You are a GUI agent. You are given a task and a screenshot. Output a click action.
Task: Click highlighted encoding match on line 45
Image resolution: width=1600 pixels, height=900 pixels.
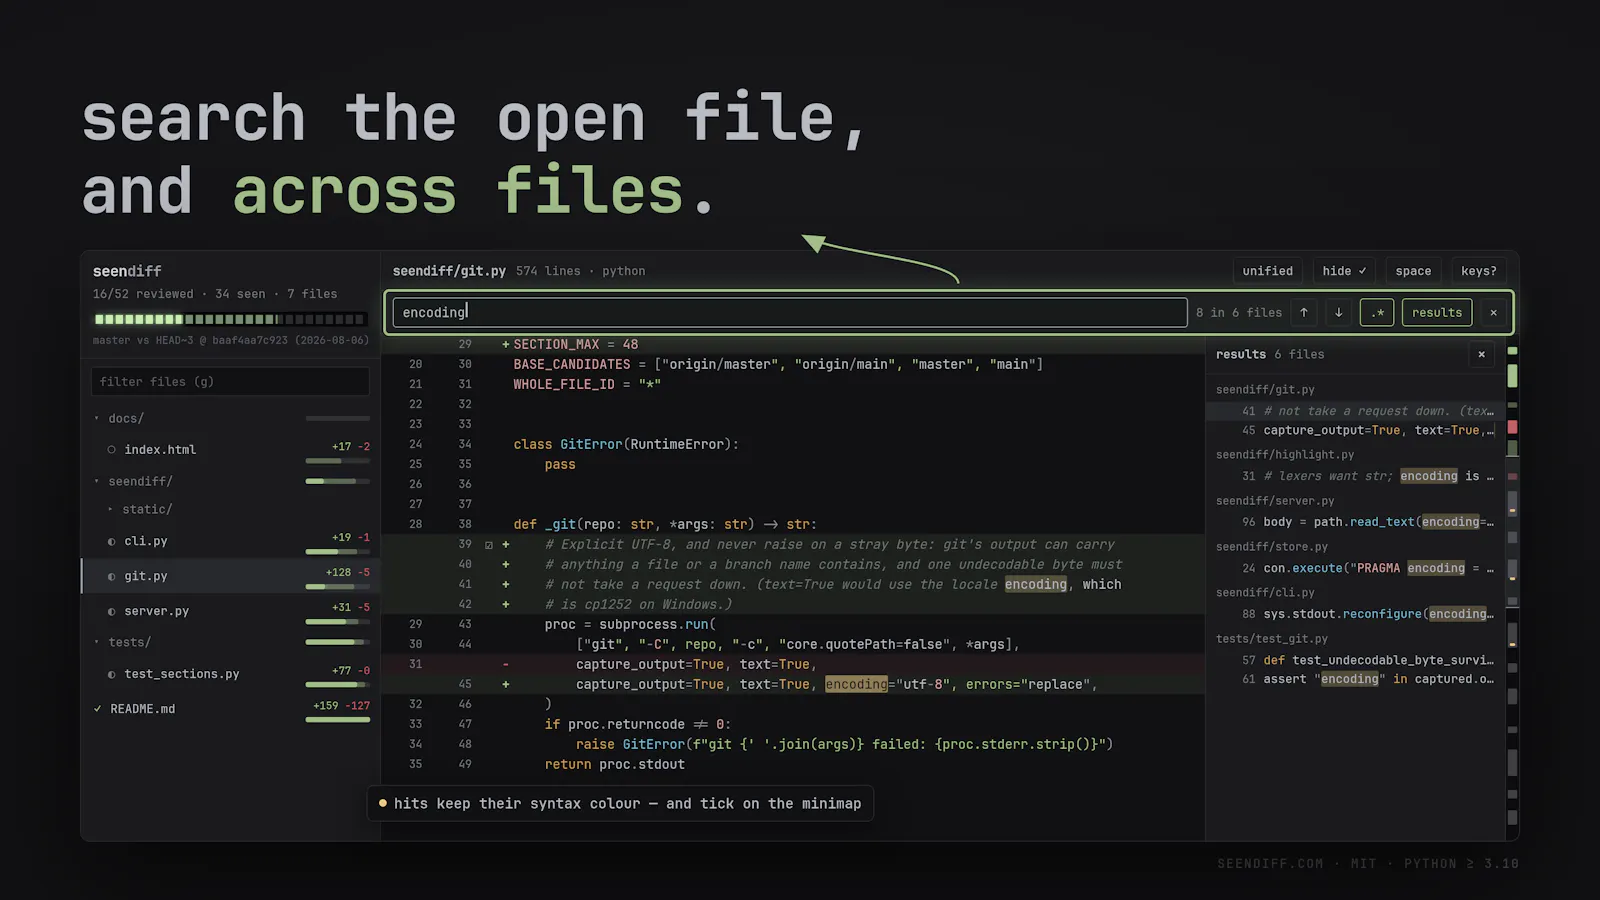point(856,685)
